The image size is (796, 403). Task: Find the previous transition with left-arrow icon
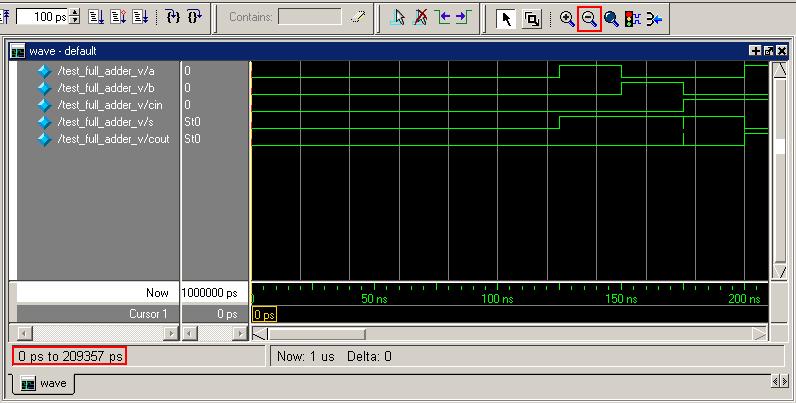[x=442, y=18]
